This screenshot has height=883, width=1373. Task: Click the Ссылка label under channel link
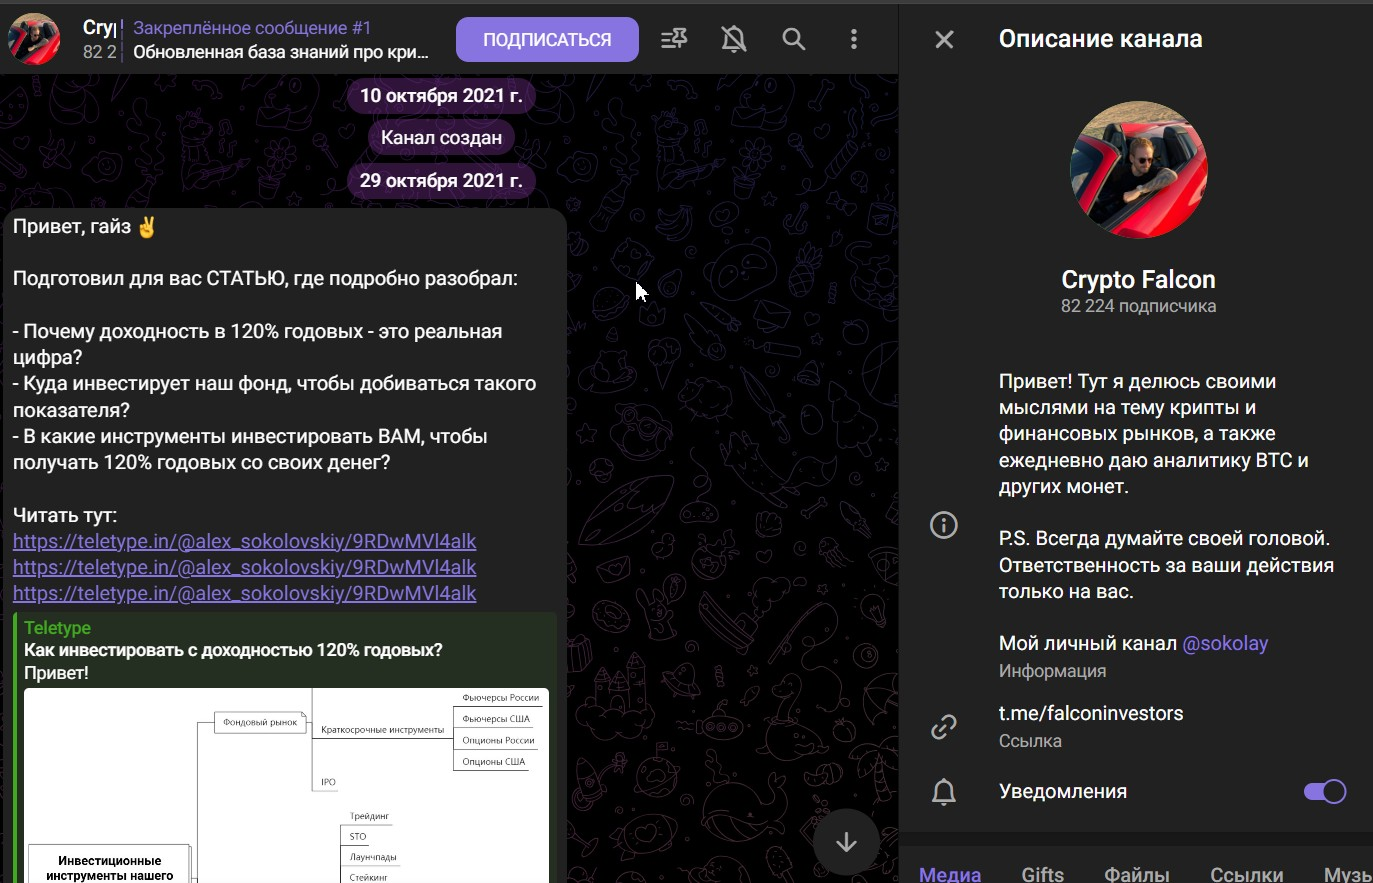point(1030,741)
